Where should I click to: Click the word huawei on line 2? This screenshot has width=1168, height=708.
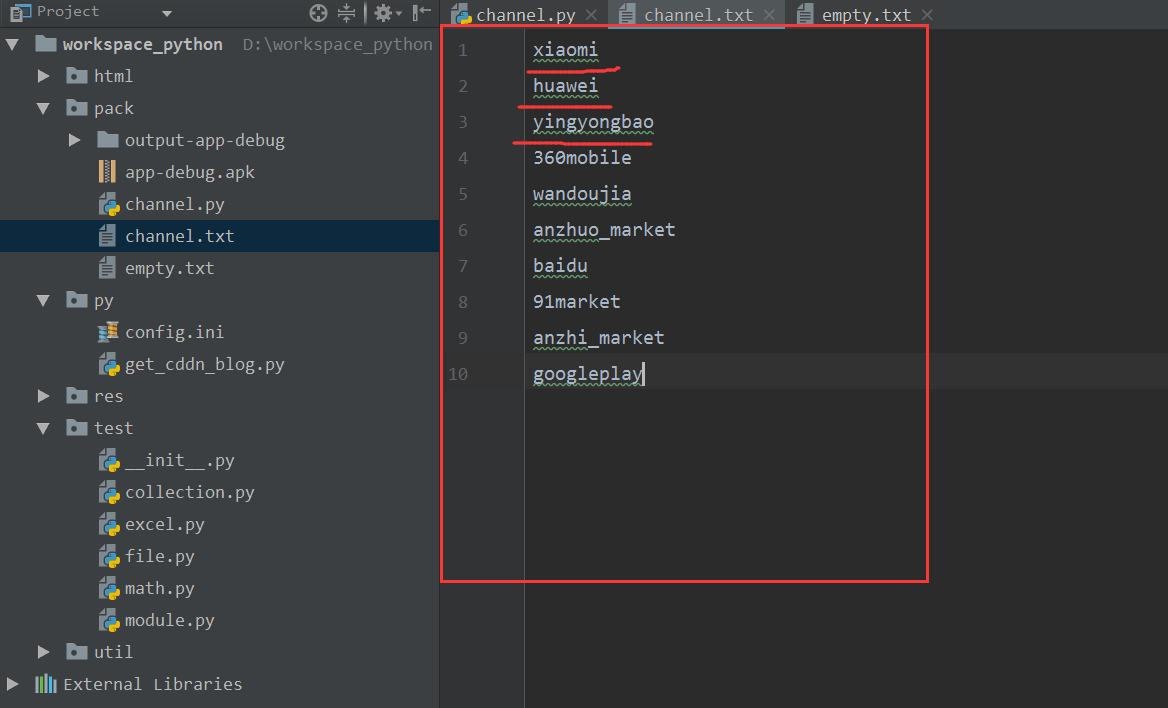pos(565,86)
